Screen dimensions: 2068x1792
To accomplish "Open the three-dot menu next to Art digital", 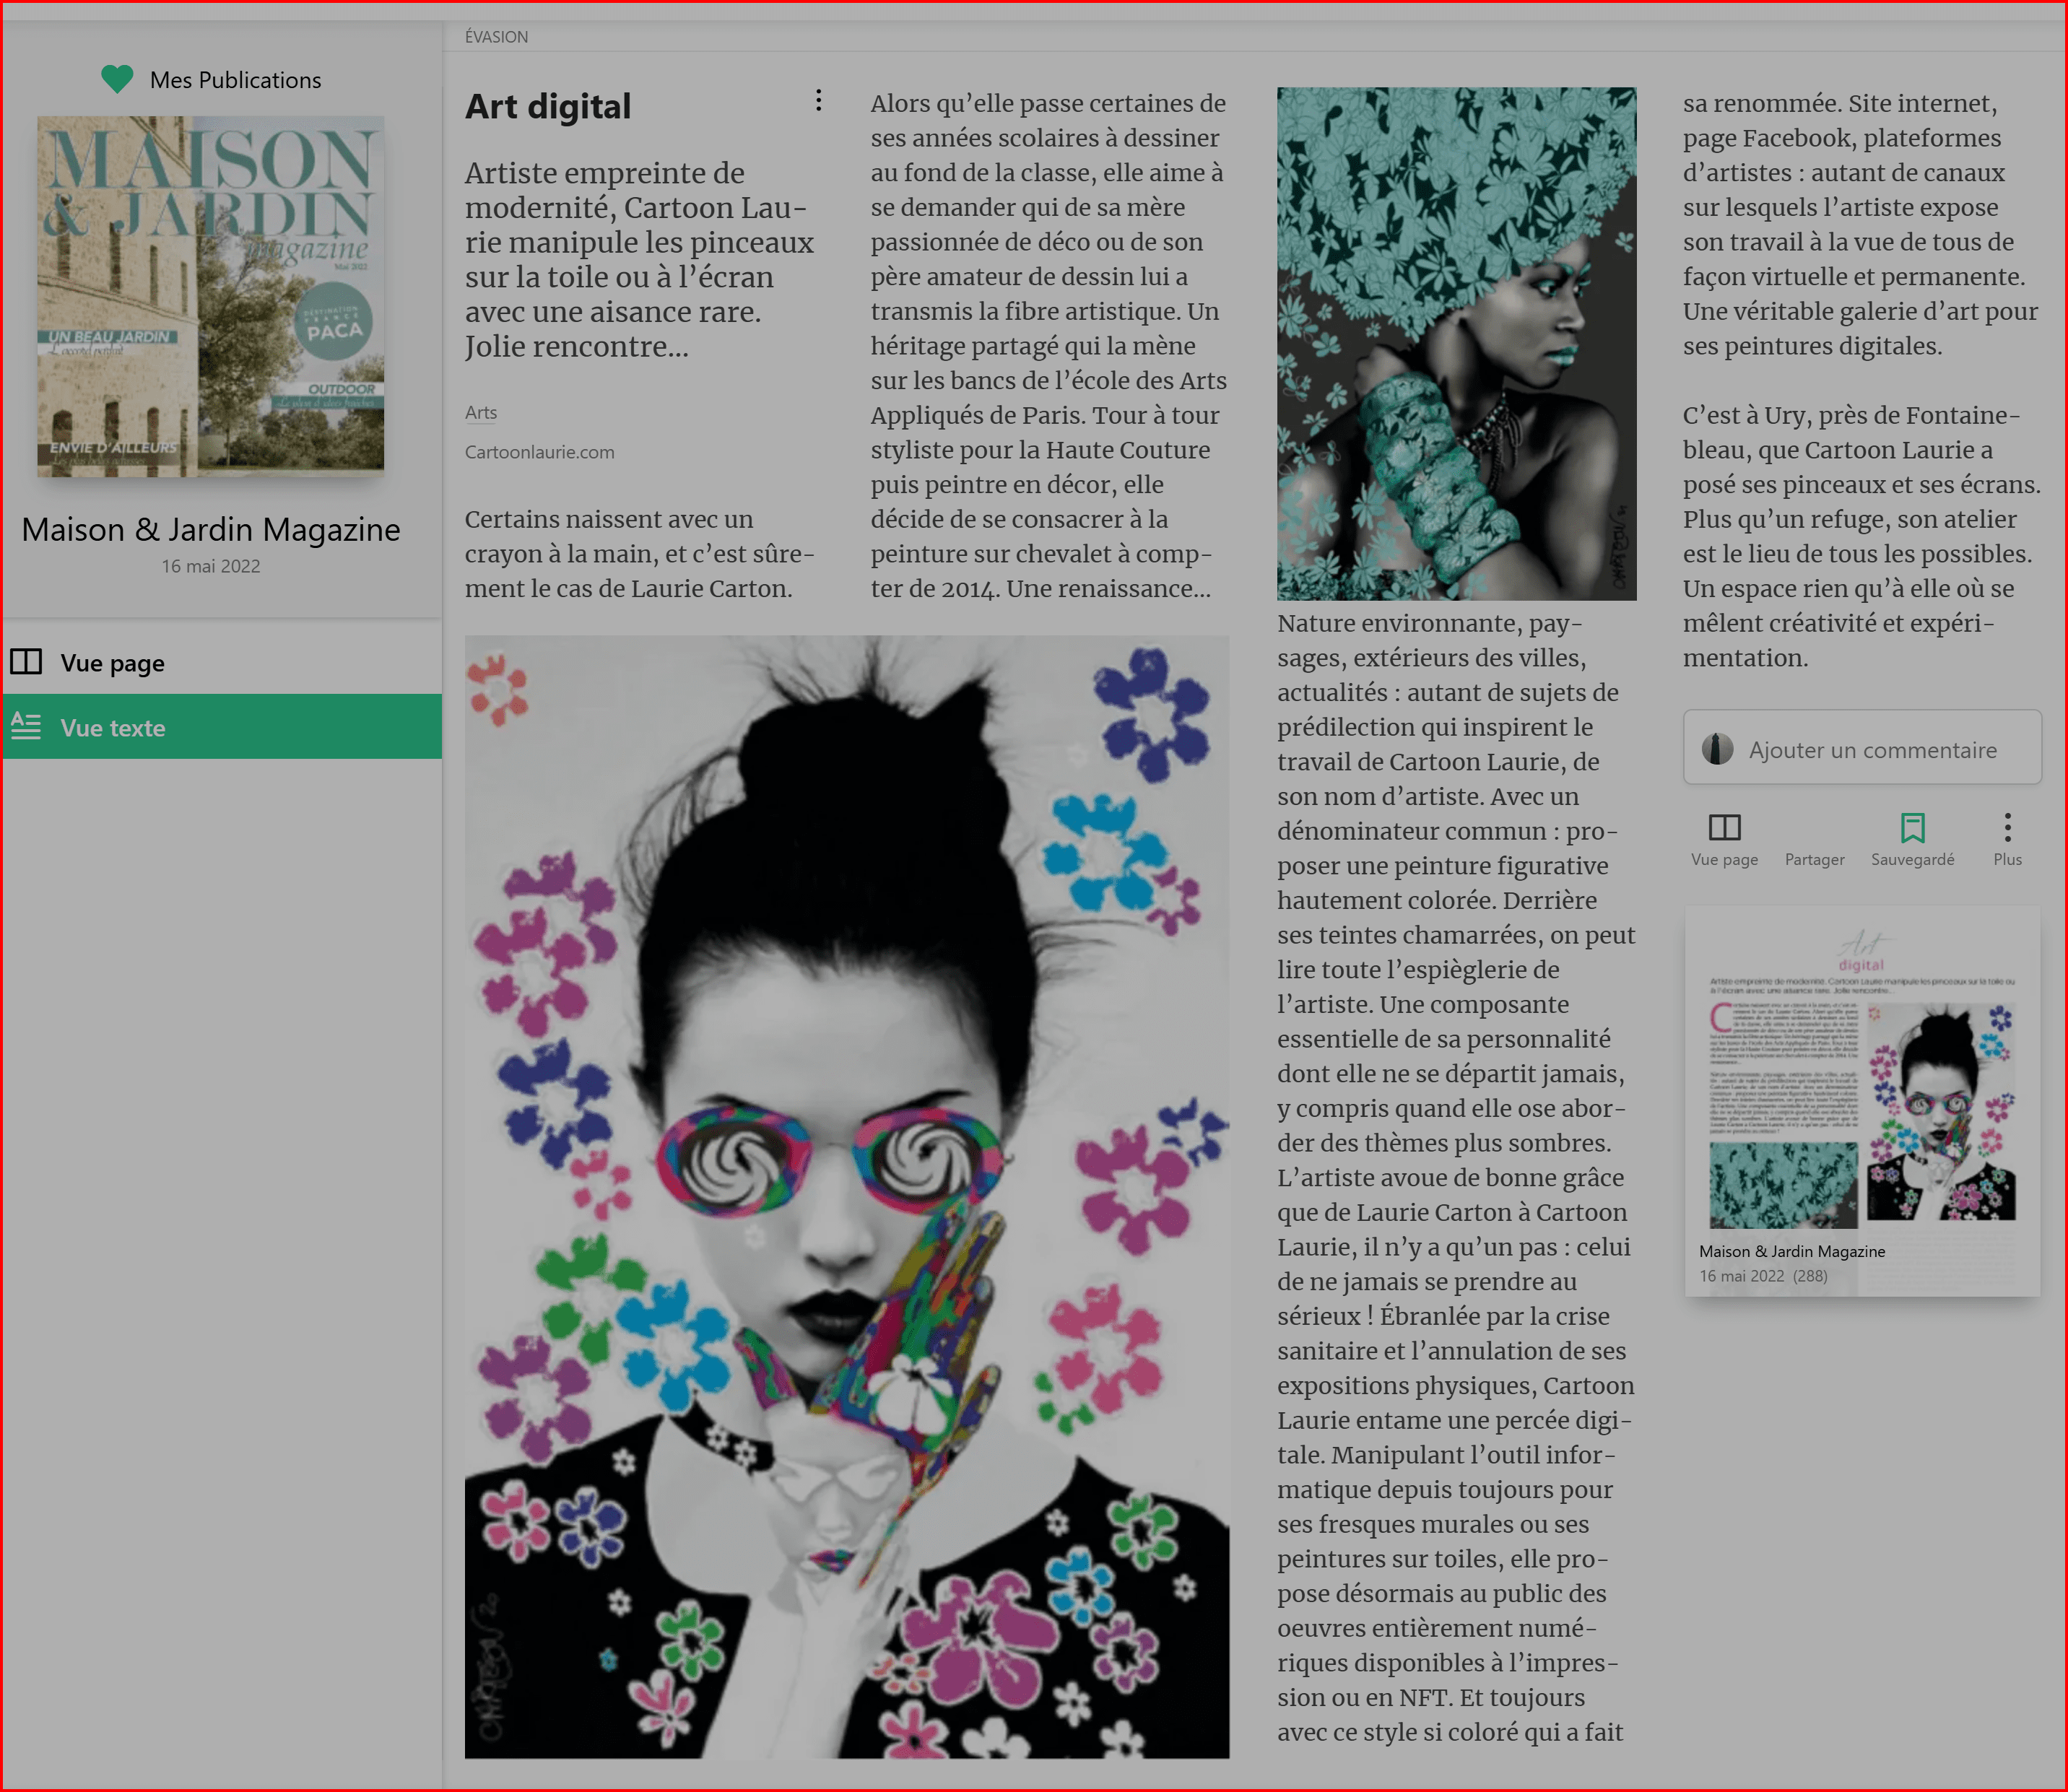I will click(818, 100).
